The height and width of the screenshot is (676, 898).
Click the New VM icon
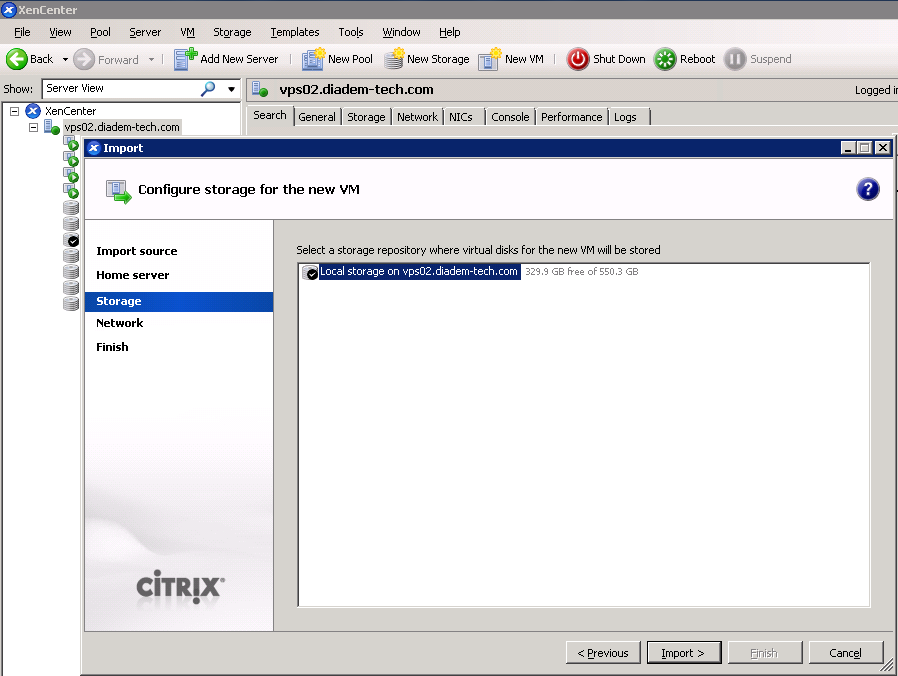490,59
